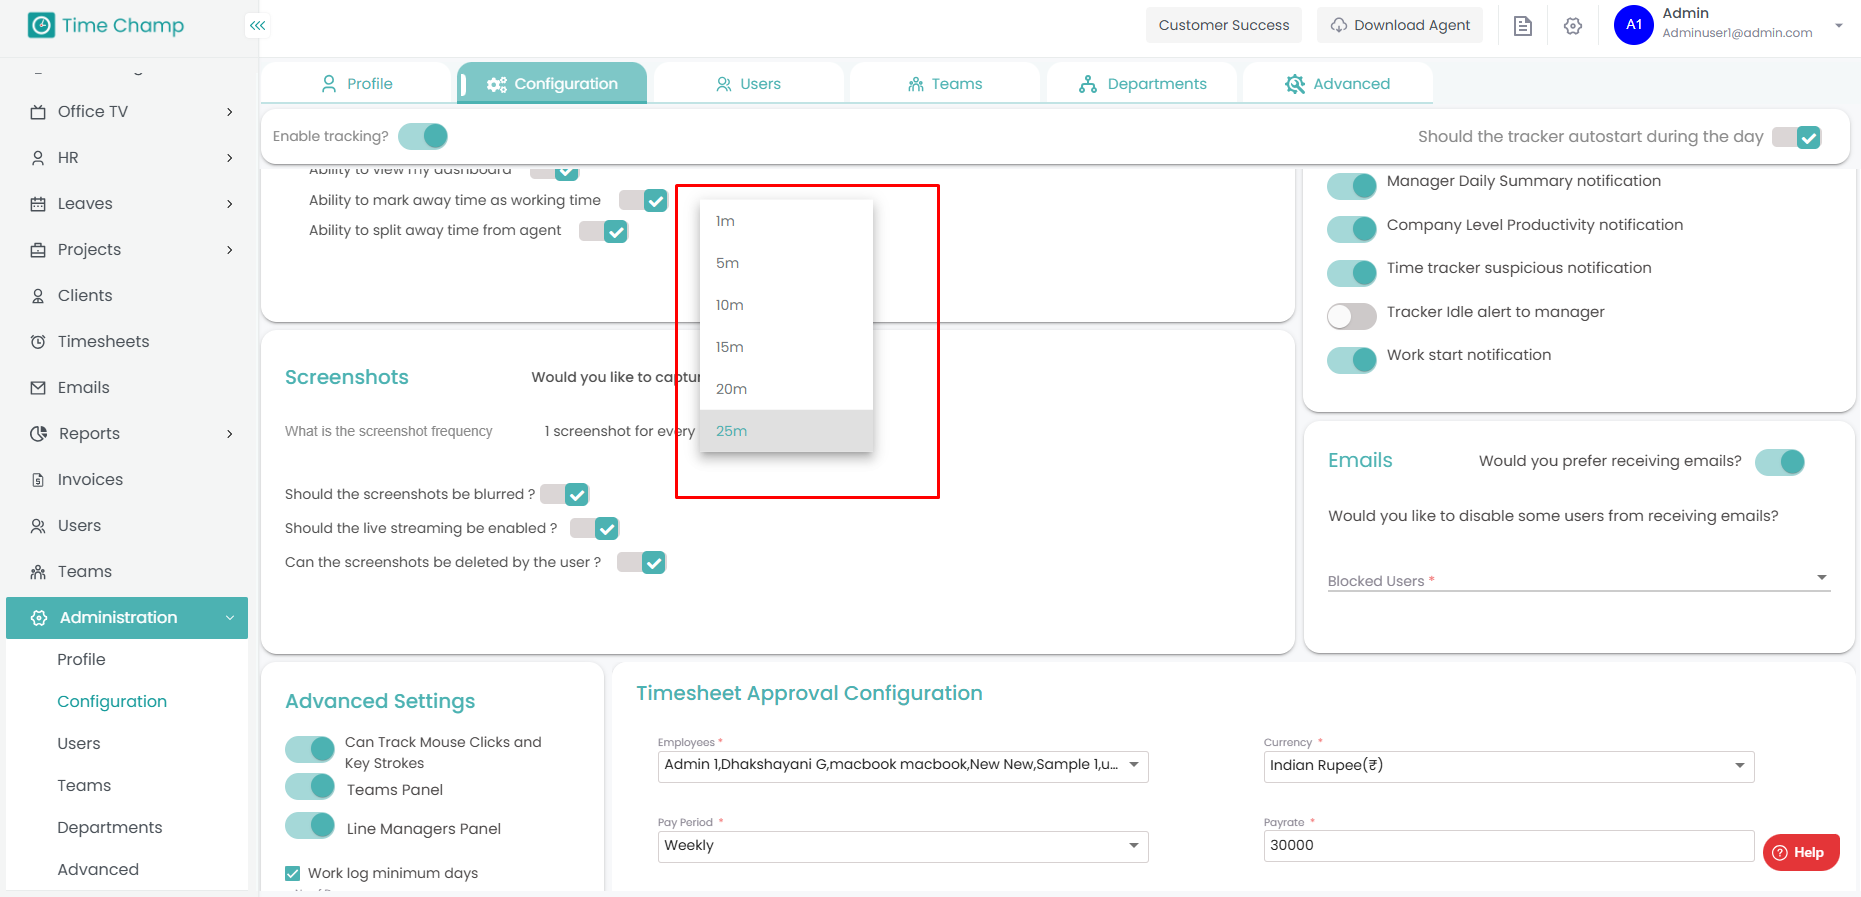This screenshot has width=1861, height=897.
Task: Click the Office TV sidebar icon
Action: pyautogui.click(x=38, y=112)
